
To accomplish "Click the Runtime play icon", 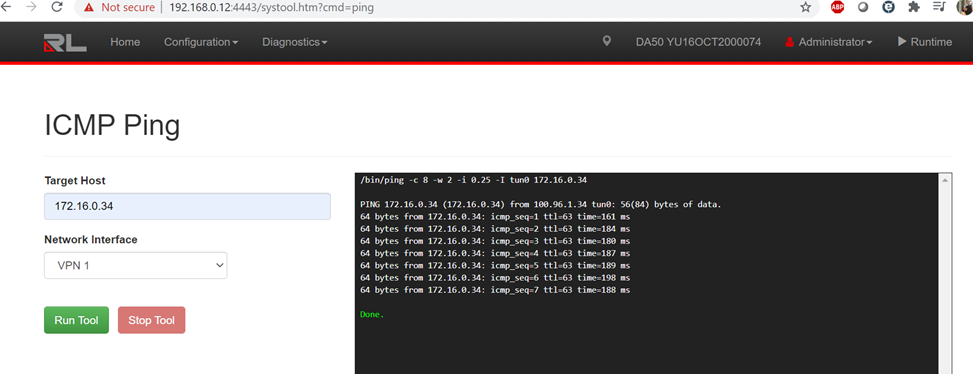I will [x=902, y=42].
